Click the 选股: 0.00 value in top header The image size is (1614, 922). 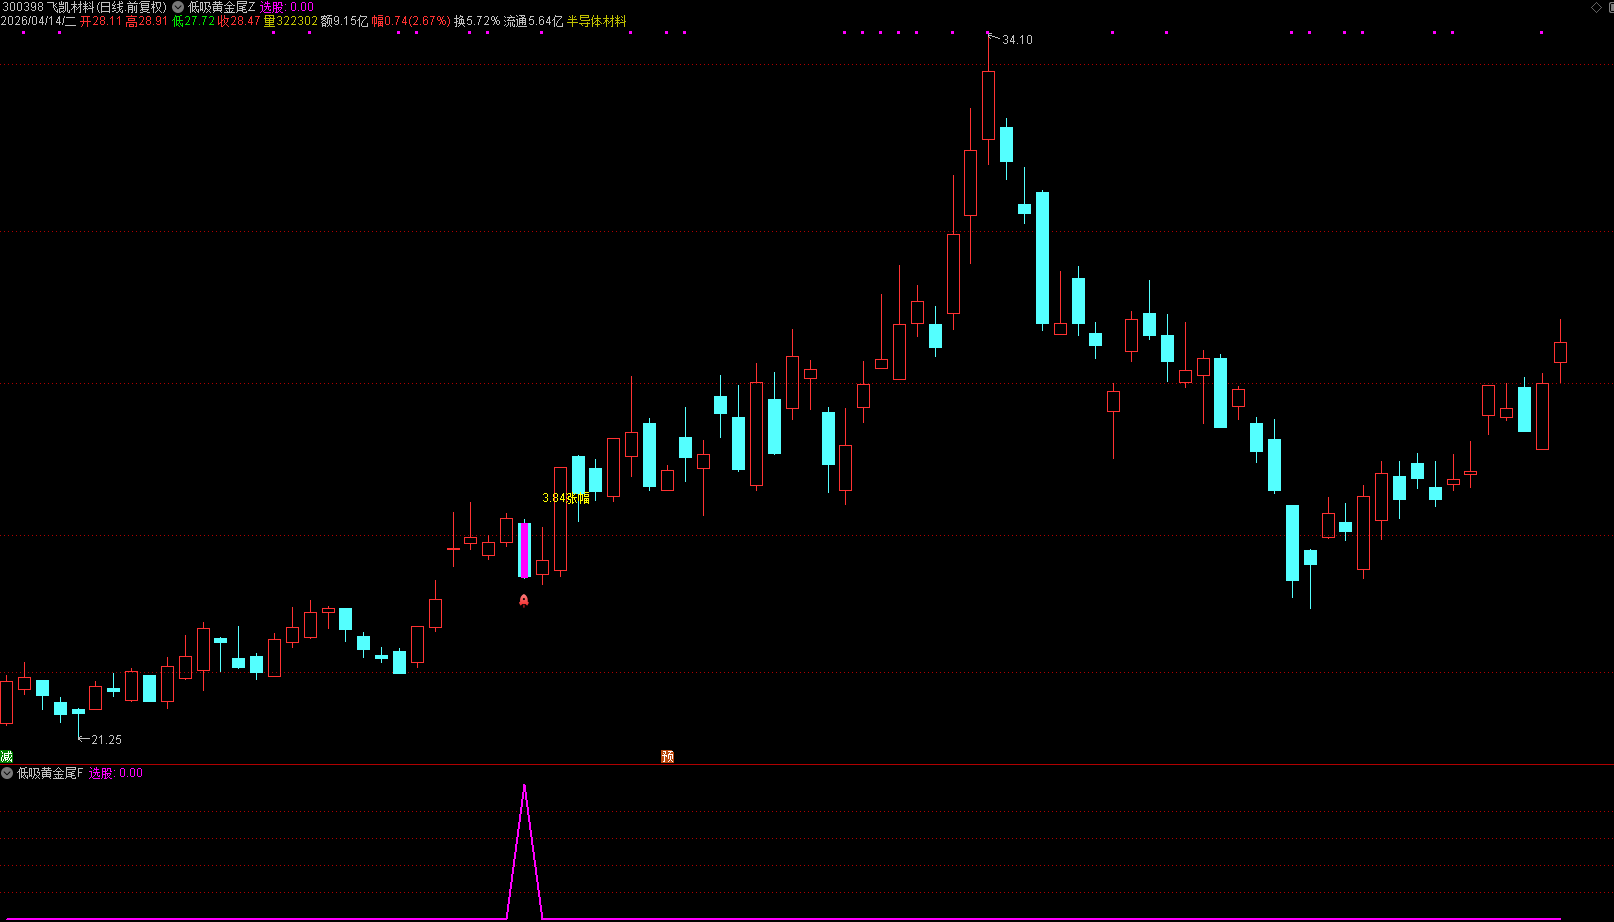[287, 7]
